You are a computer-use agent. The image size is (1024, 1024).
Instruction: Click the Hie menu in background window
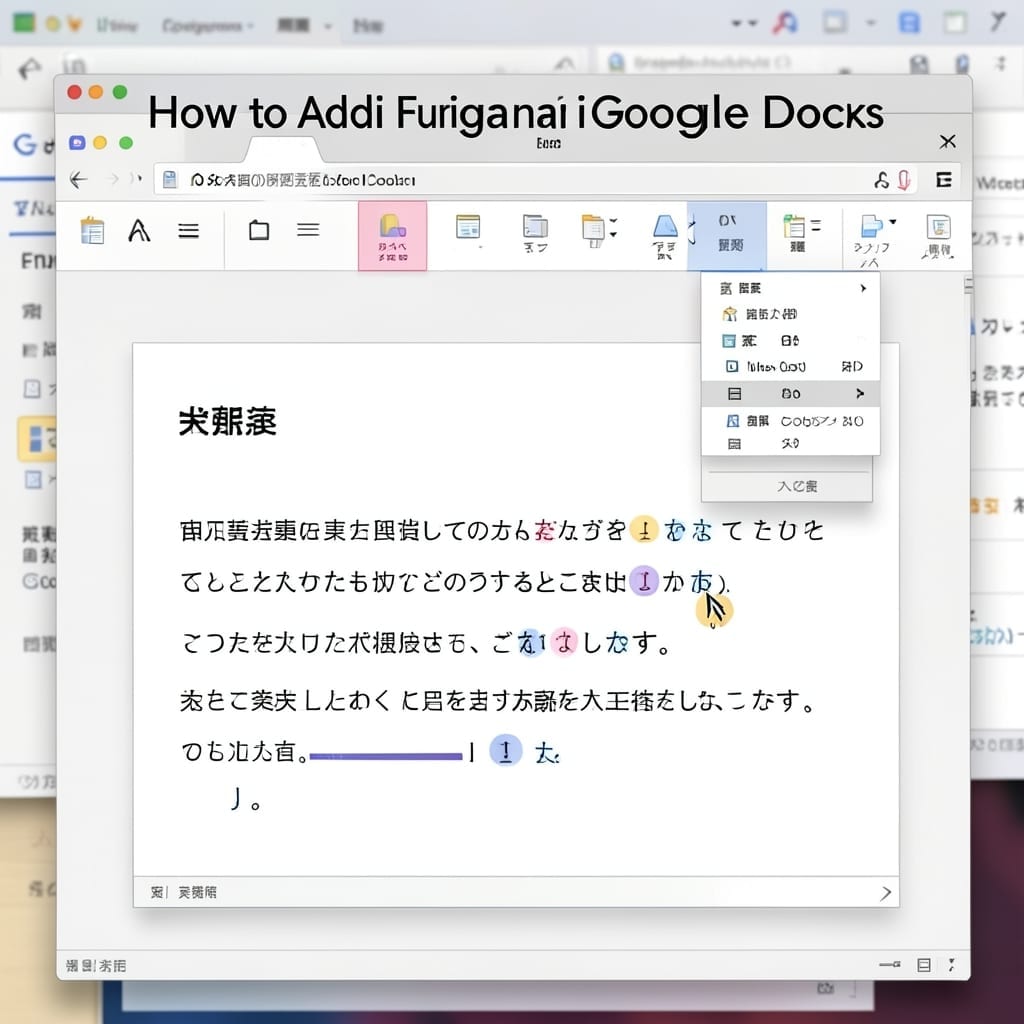tap(368, 25)
